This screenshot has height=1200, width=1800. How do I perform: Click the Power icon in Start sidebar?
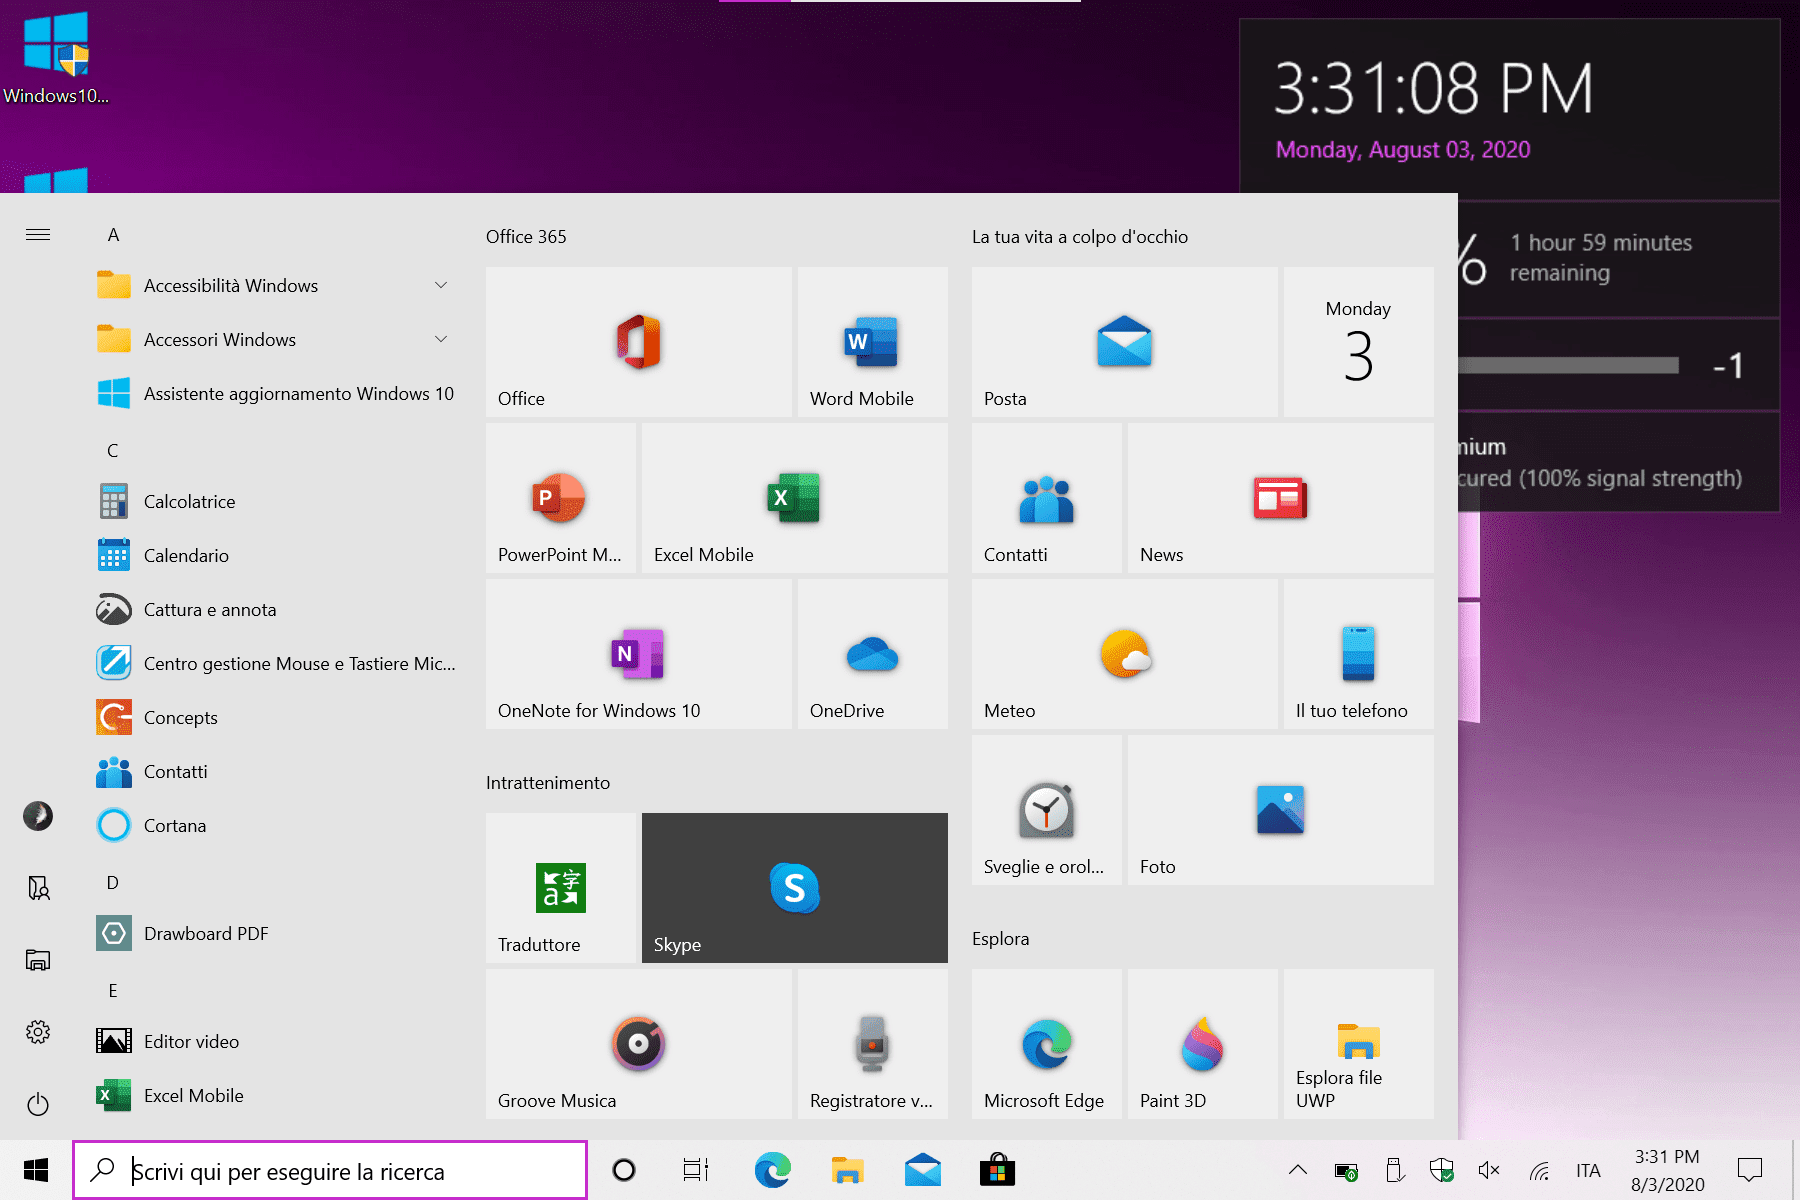pyautogui.click(x=38, y=1104)
